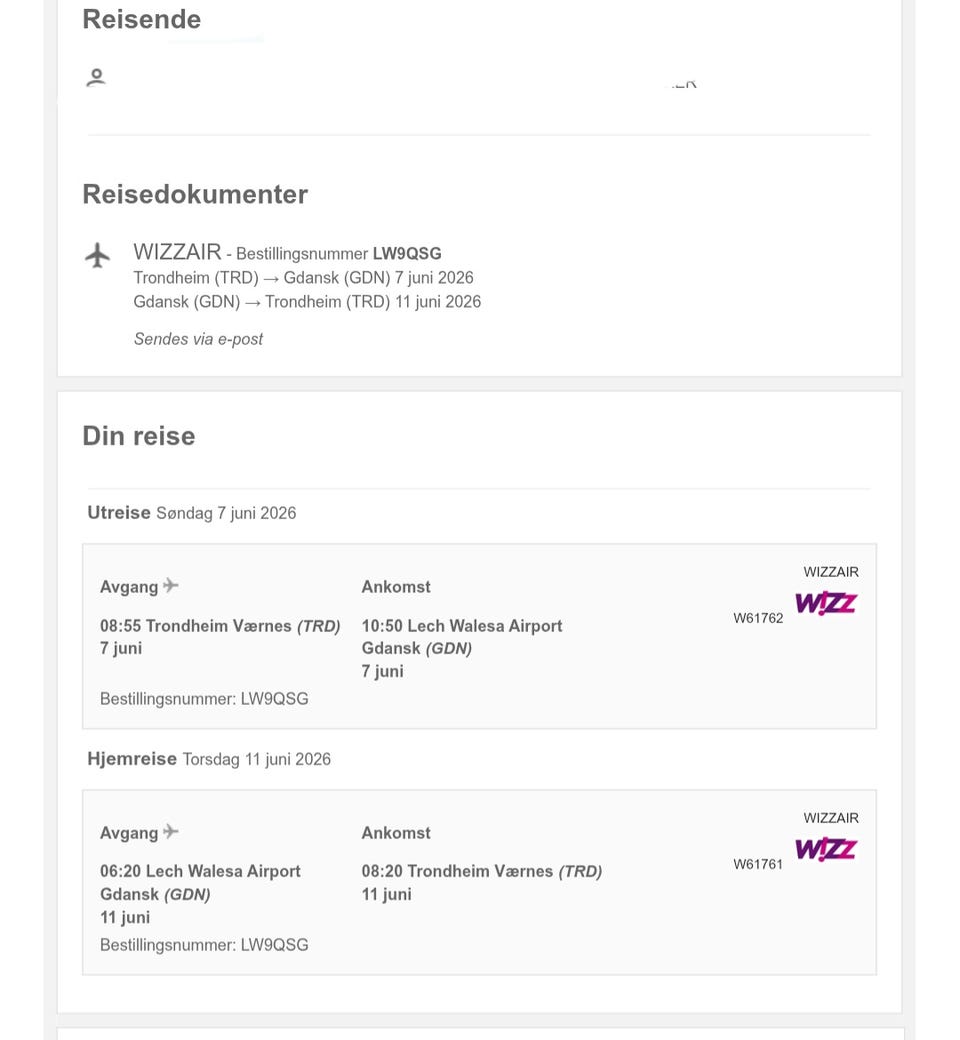Click the Sendes via e-post text
The image size is (960, 1040).
pyautogui.click(x=198, y=339)
